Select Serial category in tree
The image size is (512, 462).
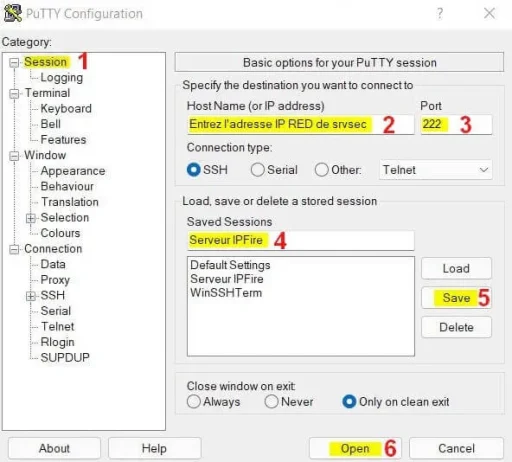click(56, 311)
